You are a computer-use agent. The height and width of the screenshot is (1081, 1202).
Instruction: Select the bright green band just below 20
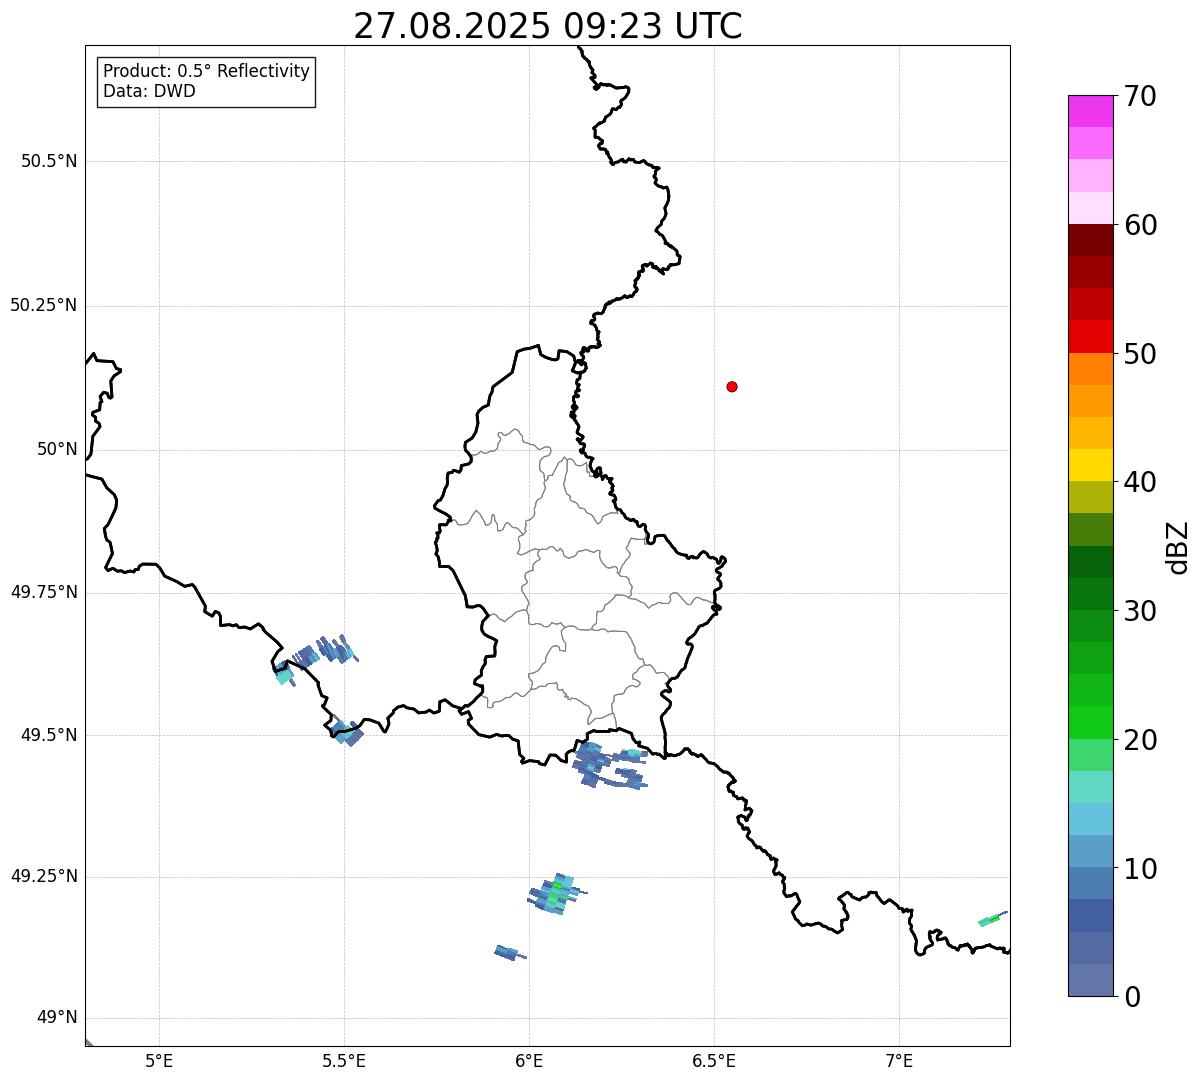point(1090,723)
